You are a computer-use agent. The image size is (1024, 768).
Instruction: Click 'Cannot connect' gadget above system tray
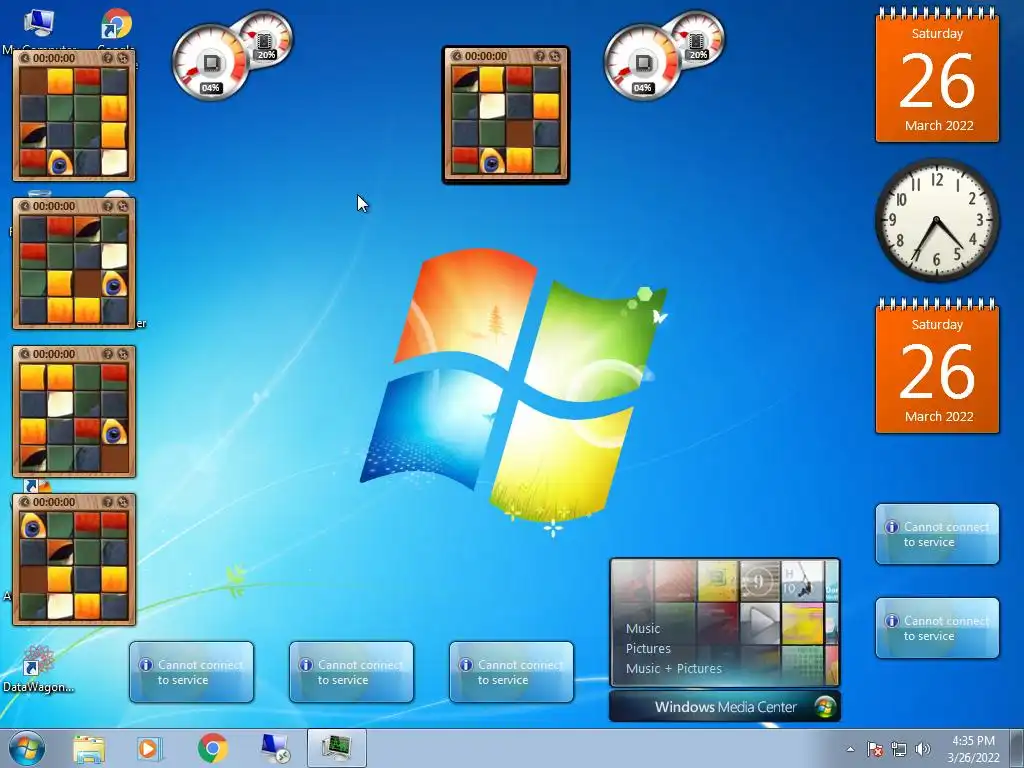[x=937, y=628]
